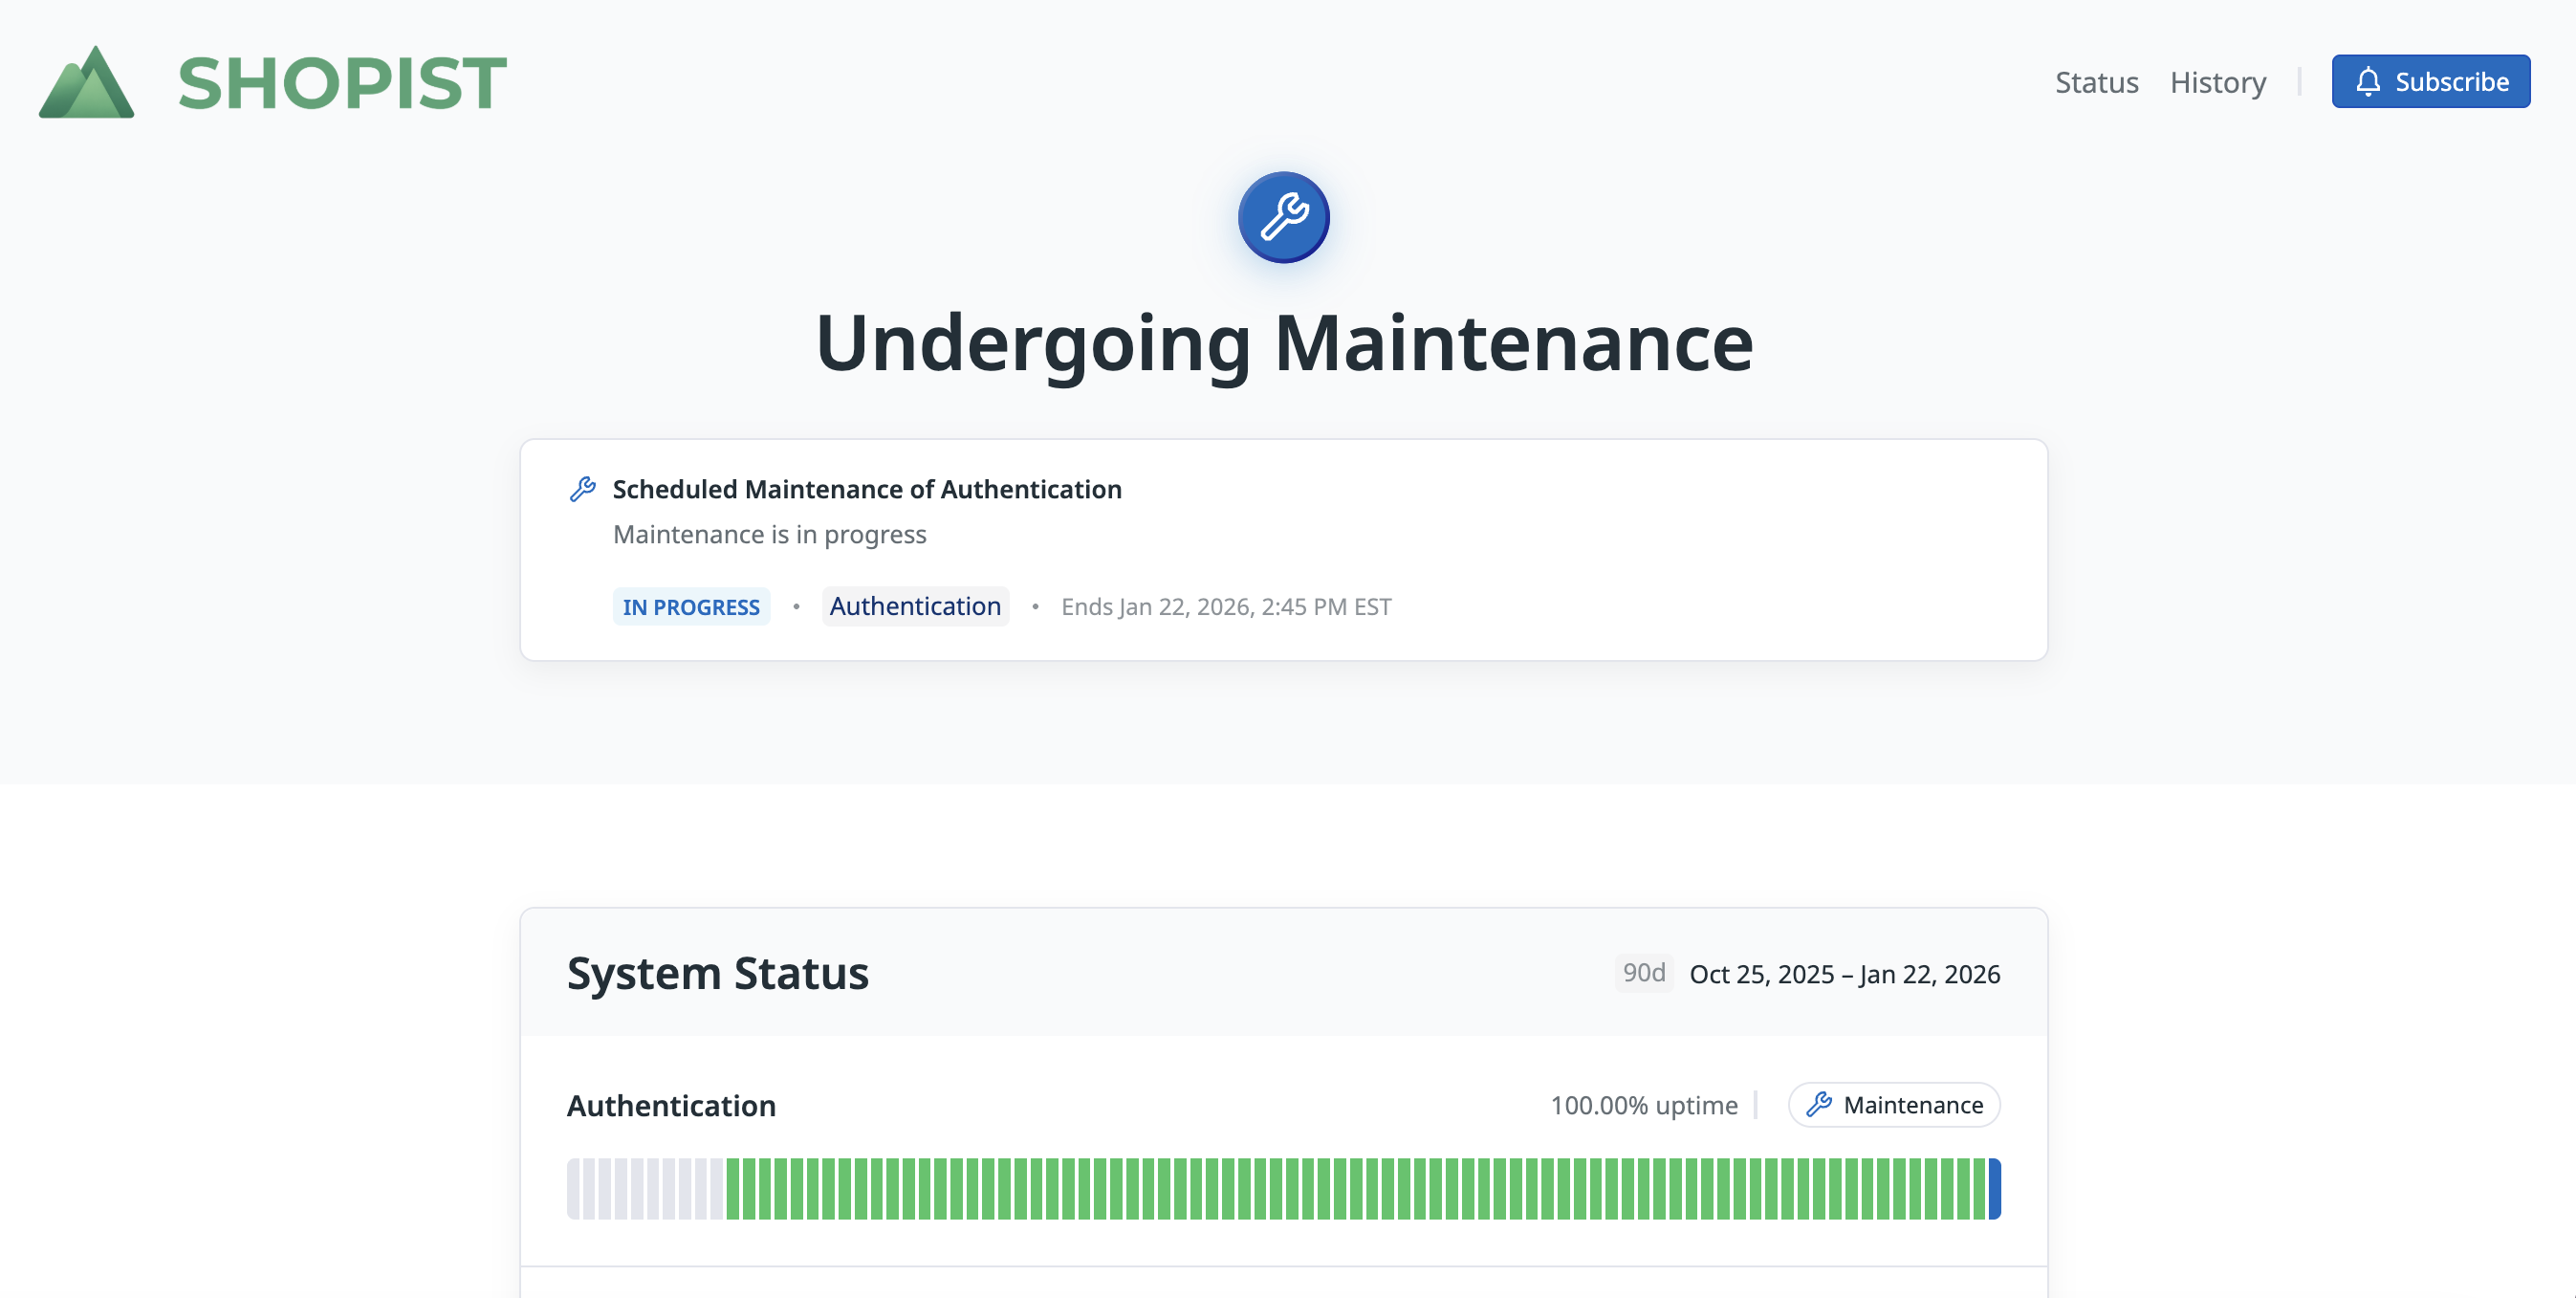Click the SHOPIST brand name text
The image size is (2576, 1298).
coord(342,83)
